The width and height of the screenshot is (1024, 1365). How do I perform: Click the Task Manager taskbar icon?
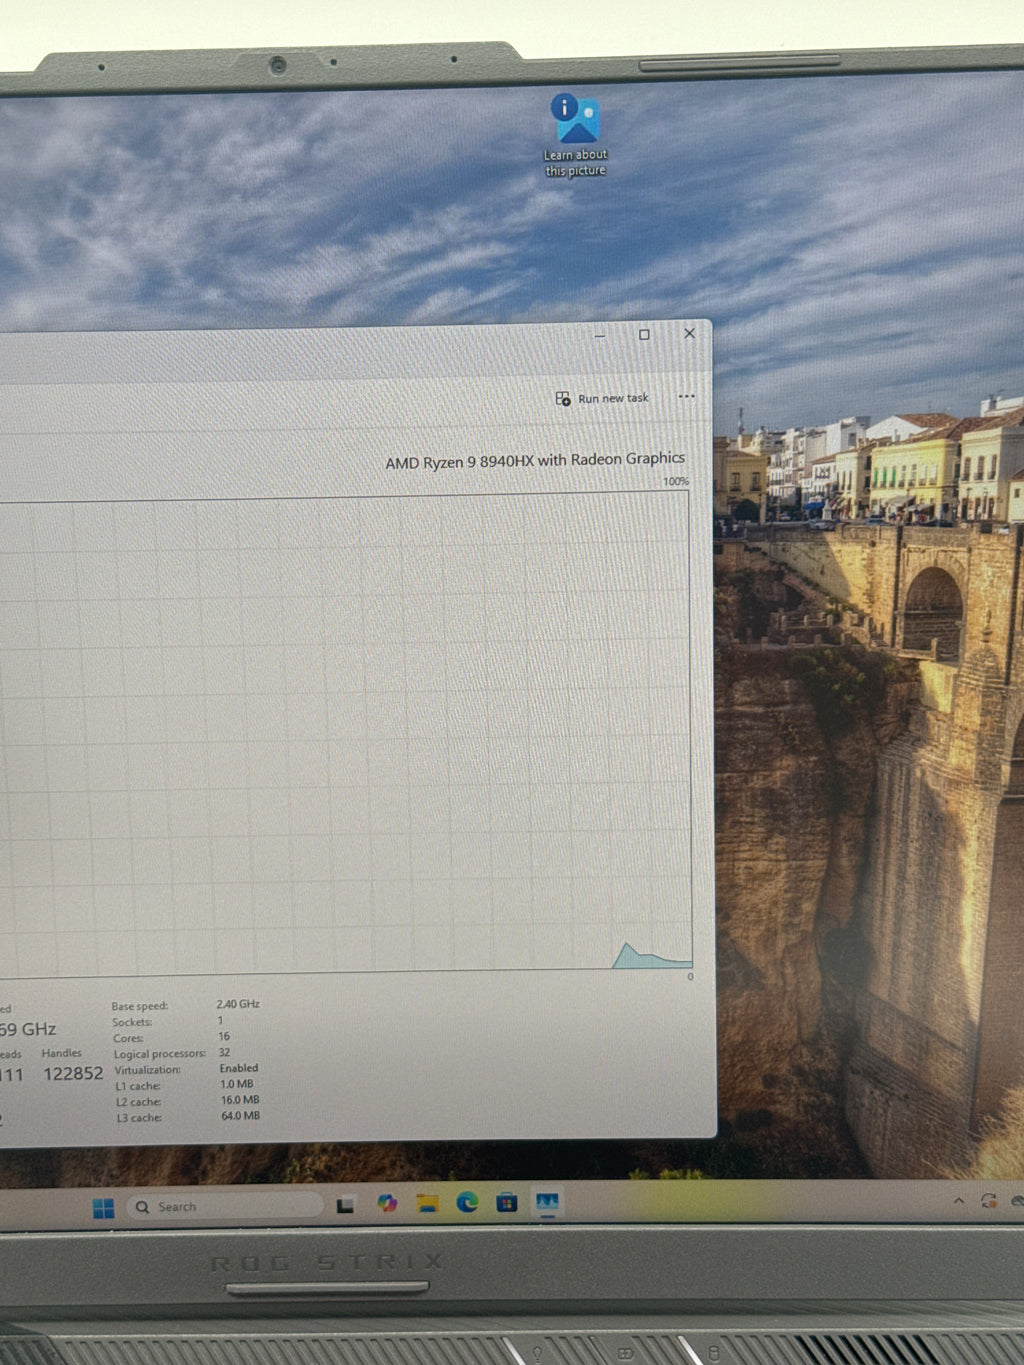[x=546, y=1201]
